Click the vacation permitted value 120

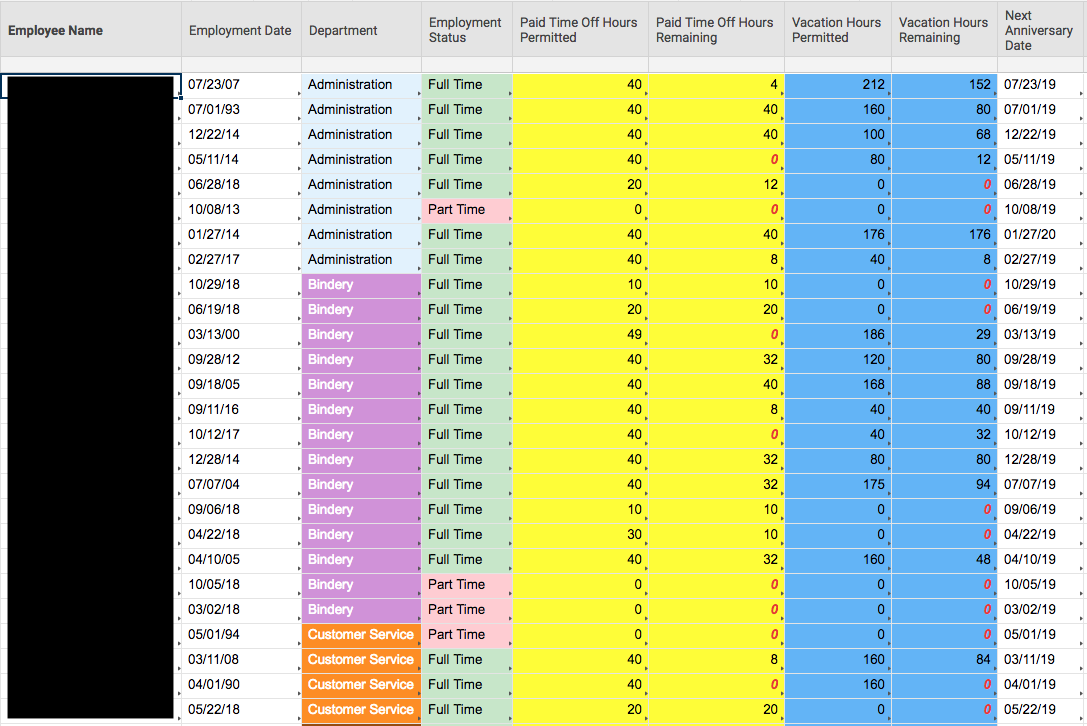837,359
